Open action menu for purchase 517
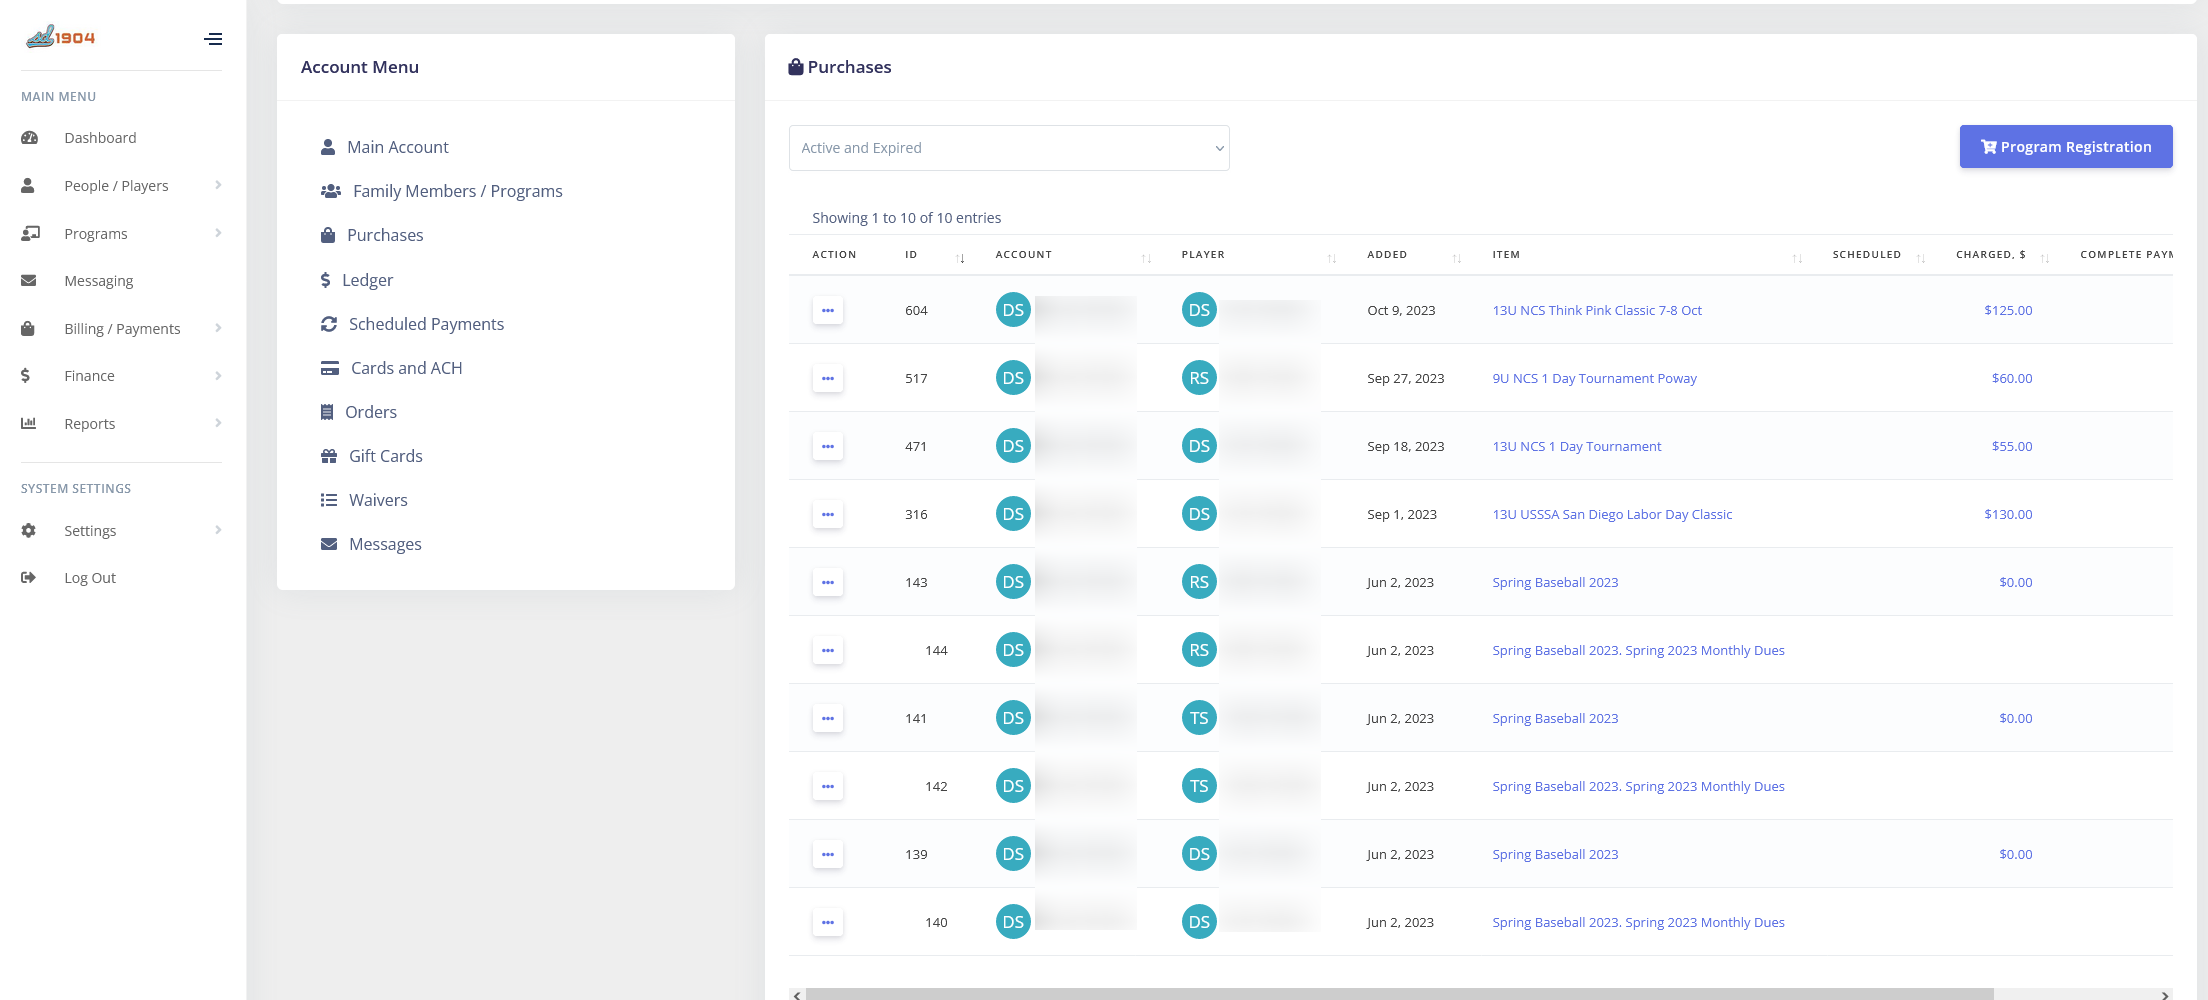 [828, 379]
